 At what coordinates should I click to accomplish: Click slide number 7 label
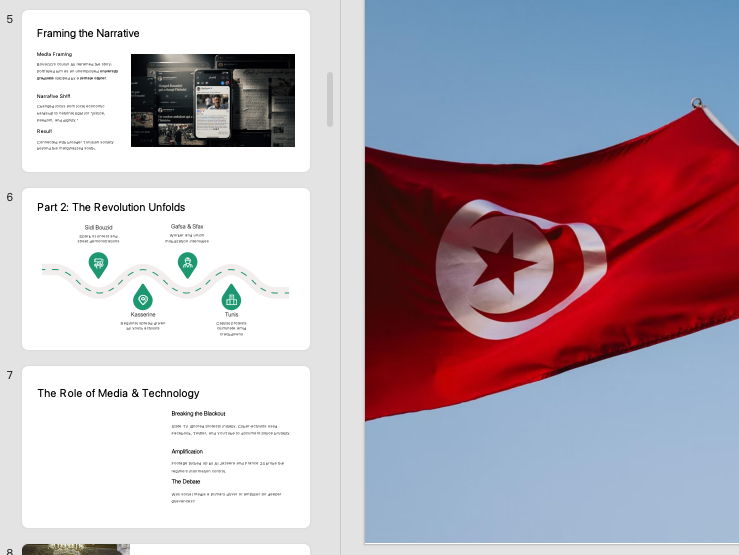tap(9, 375)
